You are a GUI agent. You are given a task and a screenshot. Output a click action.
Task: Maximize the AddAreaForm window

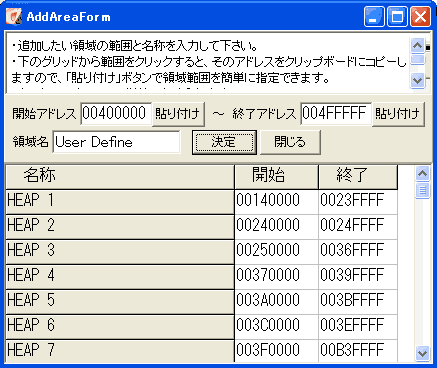point(397,16)
